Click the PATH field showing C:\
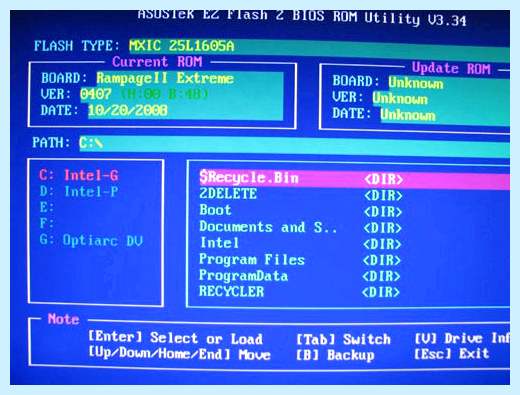This screenshot has width=520, height=395. (294, 144)
